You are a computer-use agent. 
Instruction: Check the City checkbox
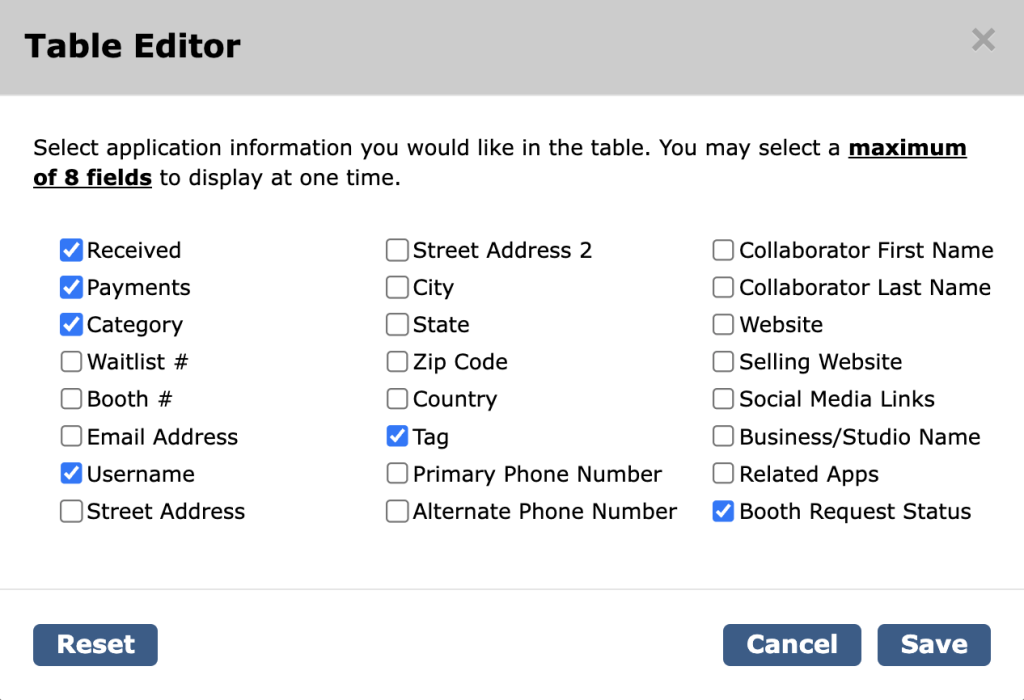point(397,287)
